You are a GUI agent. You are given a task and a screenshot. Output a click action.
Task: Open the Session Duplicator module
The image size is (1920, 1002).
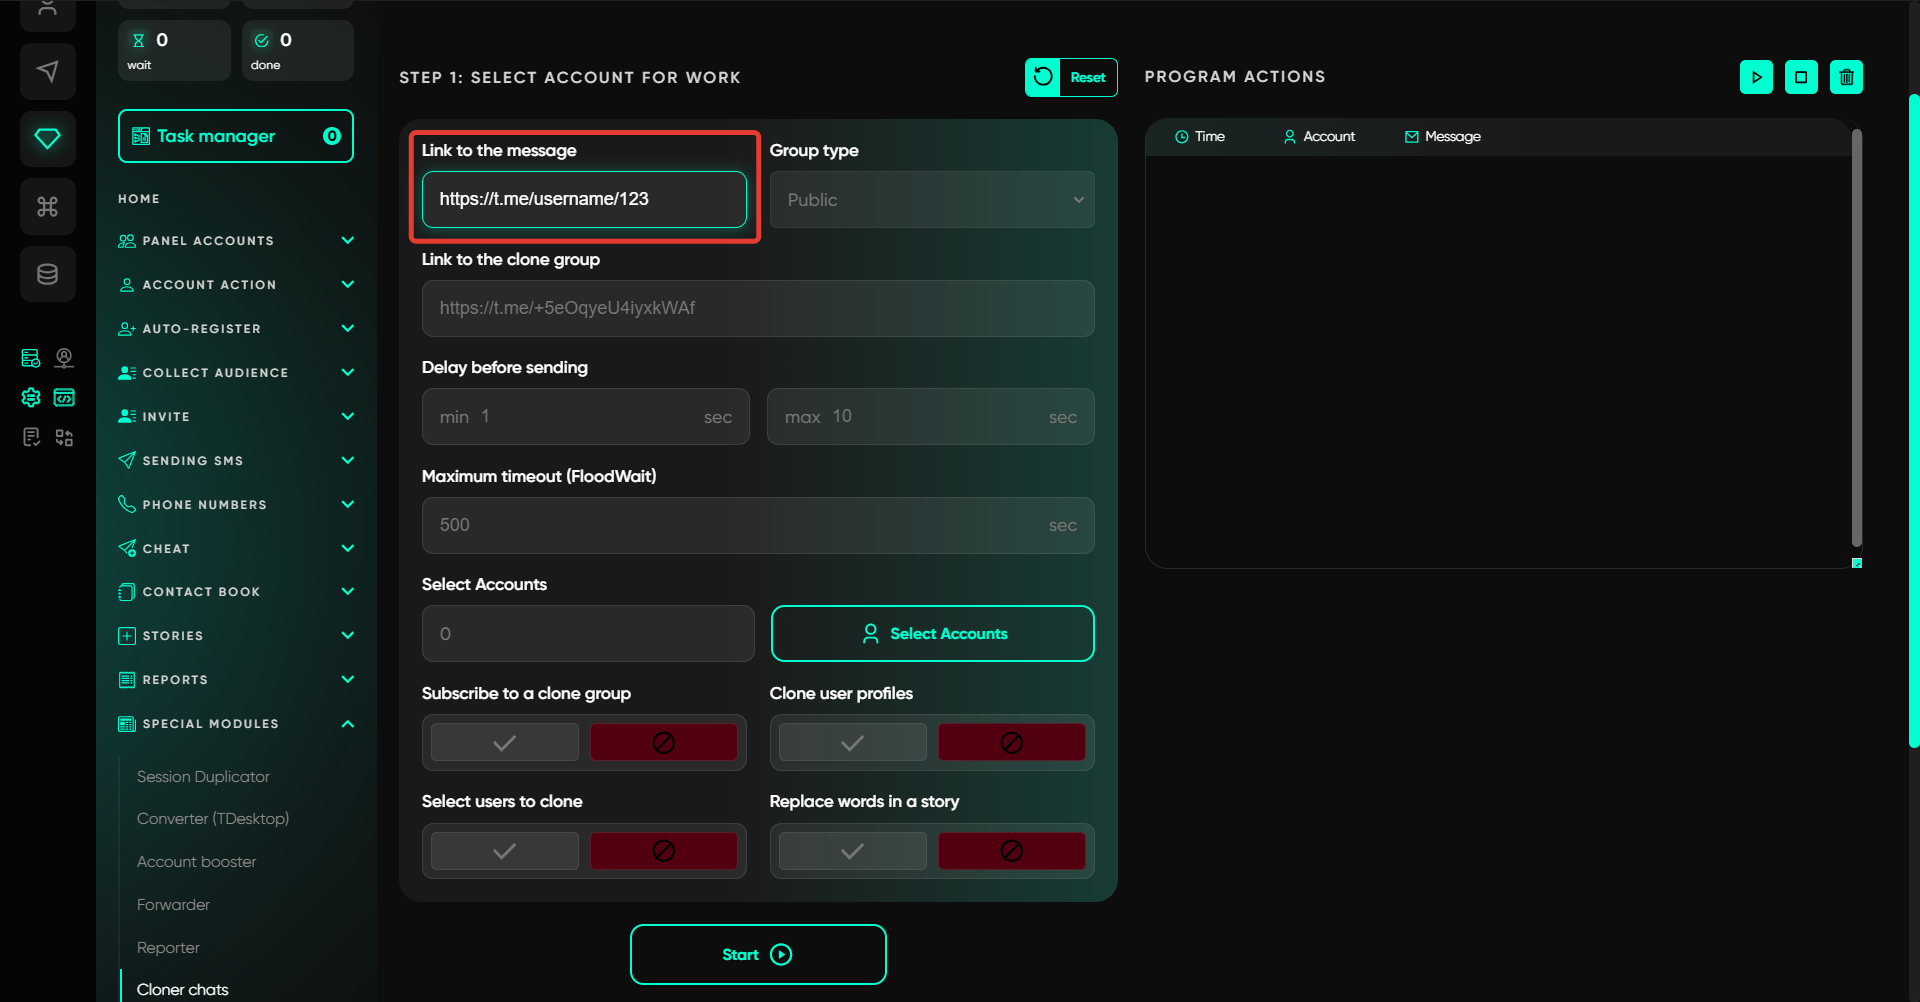click(x=203, y=777)
